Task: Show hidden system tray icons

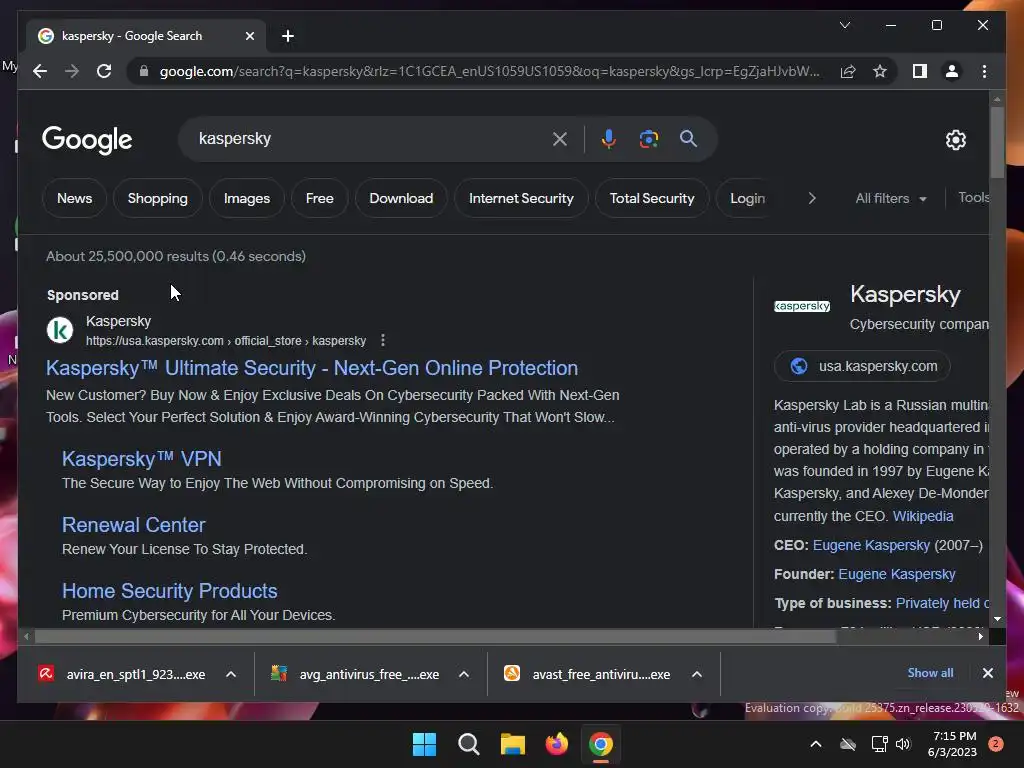Action: [816, 744]
